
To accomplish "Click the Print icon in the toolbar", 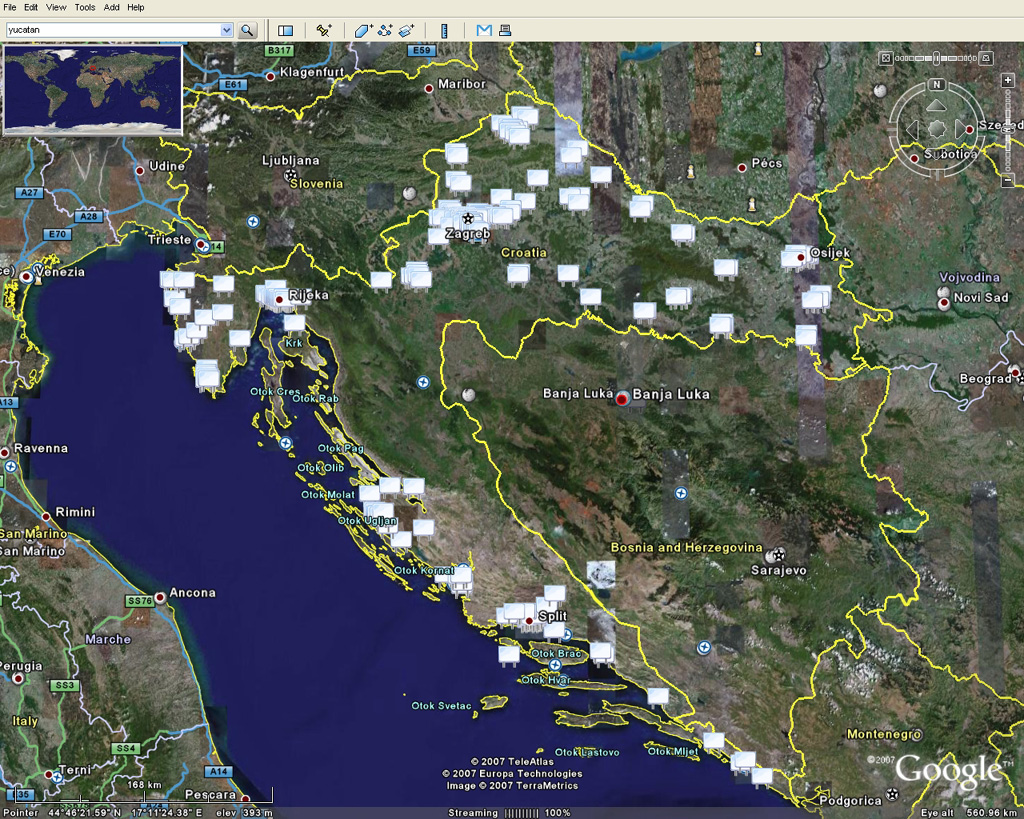I will (x=505, y=30).
